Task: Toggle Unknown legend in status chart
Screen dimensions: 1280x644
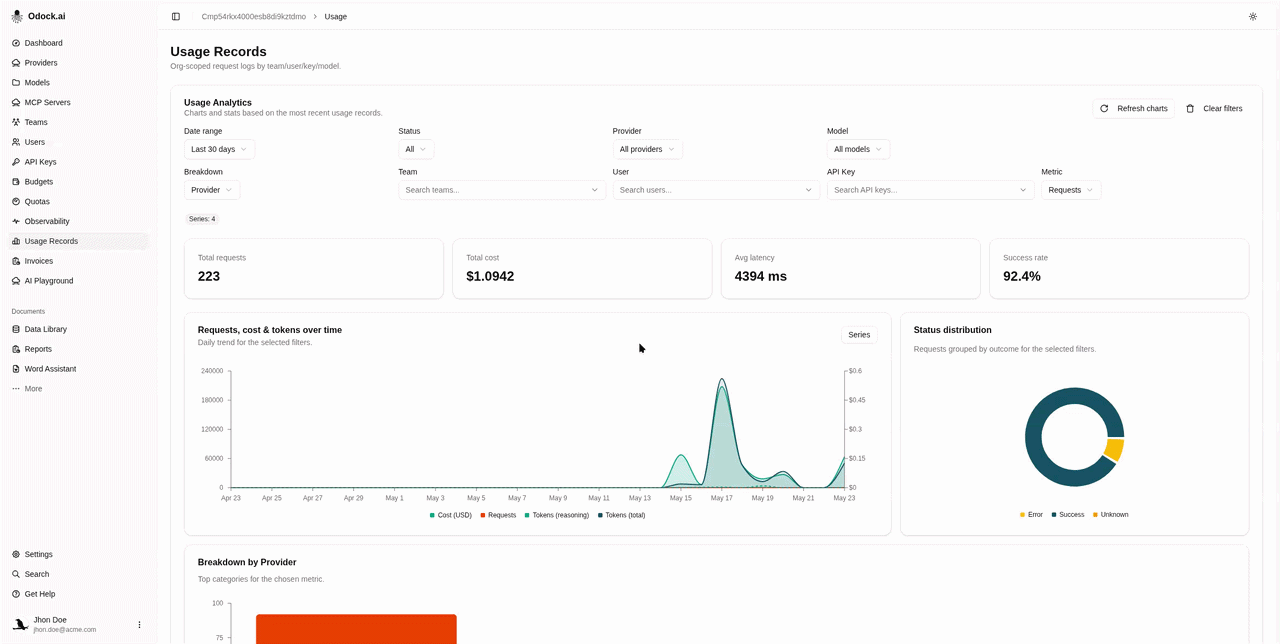Action: point(1111,515)
